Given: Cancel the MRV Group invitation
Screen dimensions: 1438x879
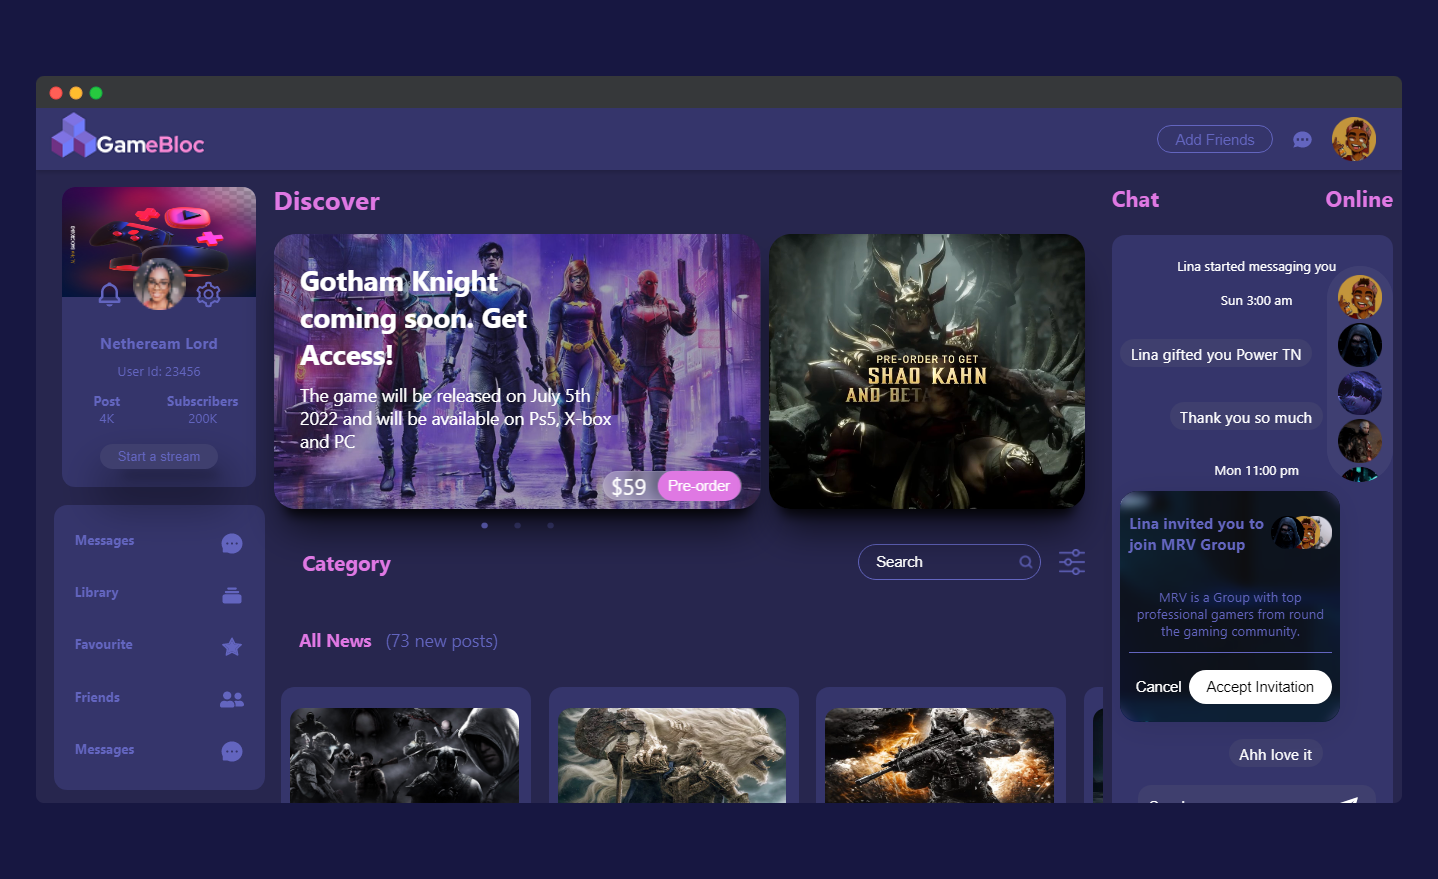Looking at the screenshot, I should 1158,687.
